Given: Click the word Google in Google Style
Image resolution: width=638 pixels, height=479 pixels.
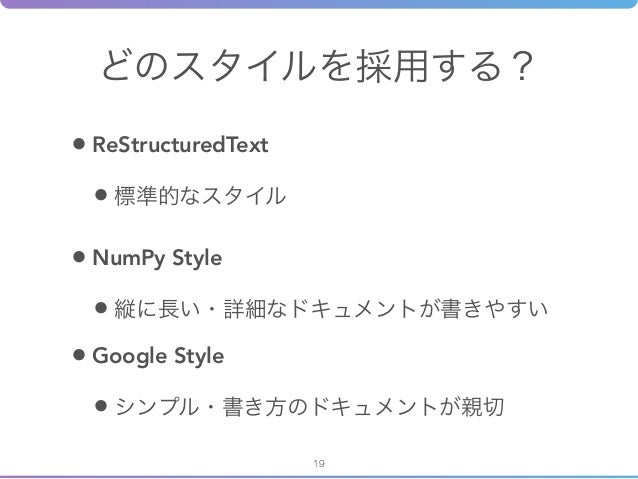Looking at the screenshot, I should click(130, 356).
